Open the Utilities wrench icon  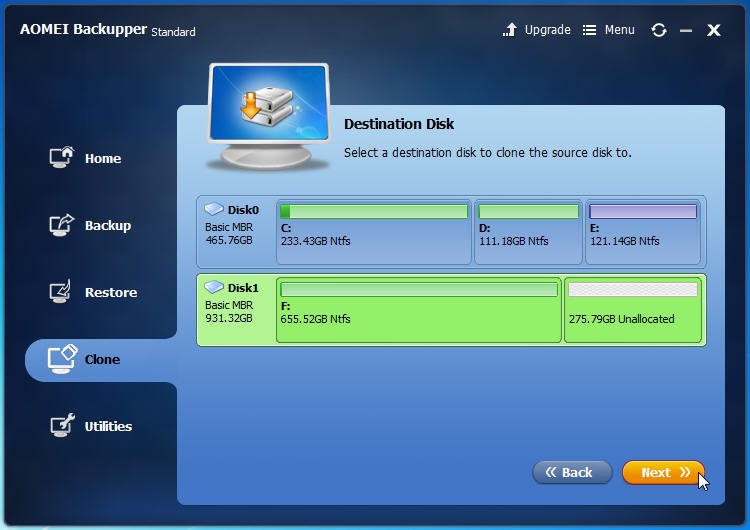(62, 425)
